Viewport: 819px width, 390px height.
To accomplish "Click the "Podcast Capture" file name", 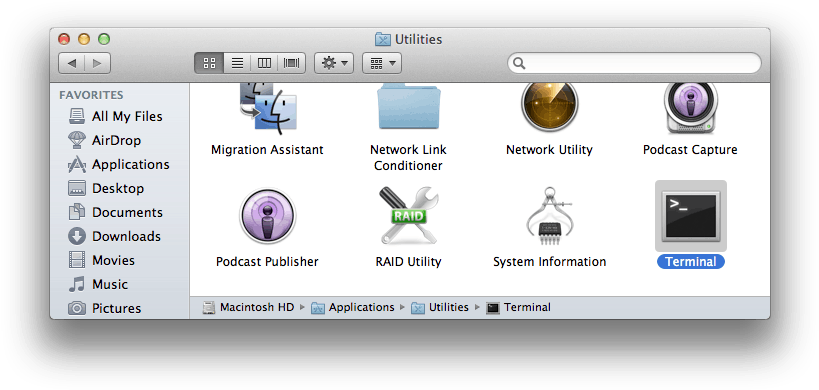I will tap(690, 150).
